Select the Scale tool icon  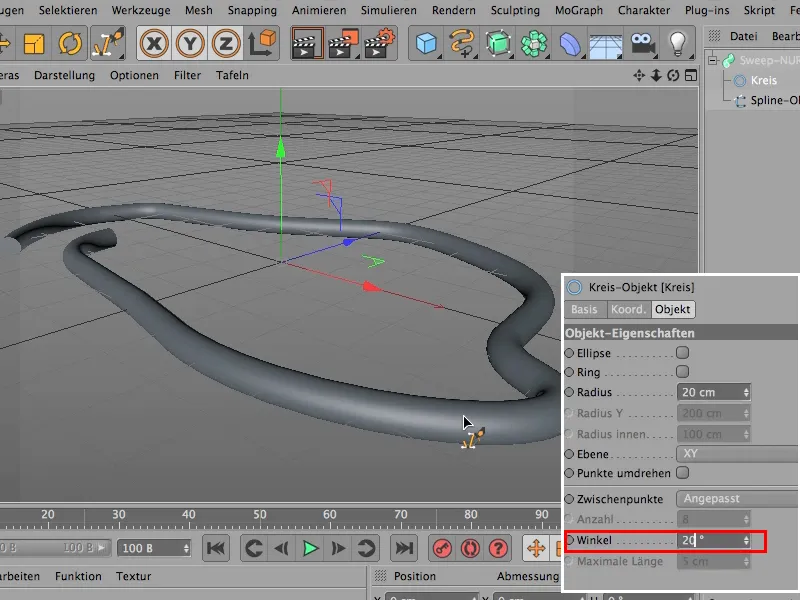34,43
